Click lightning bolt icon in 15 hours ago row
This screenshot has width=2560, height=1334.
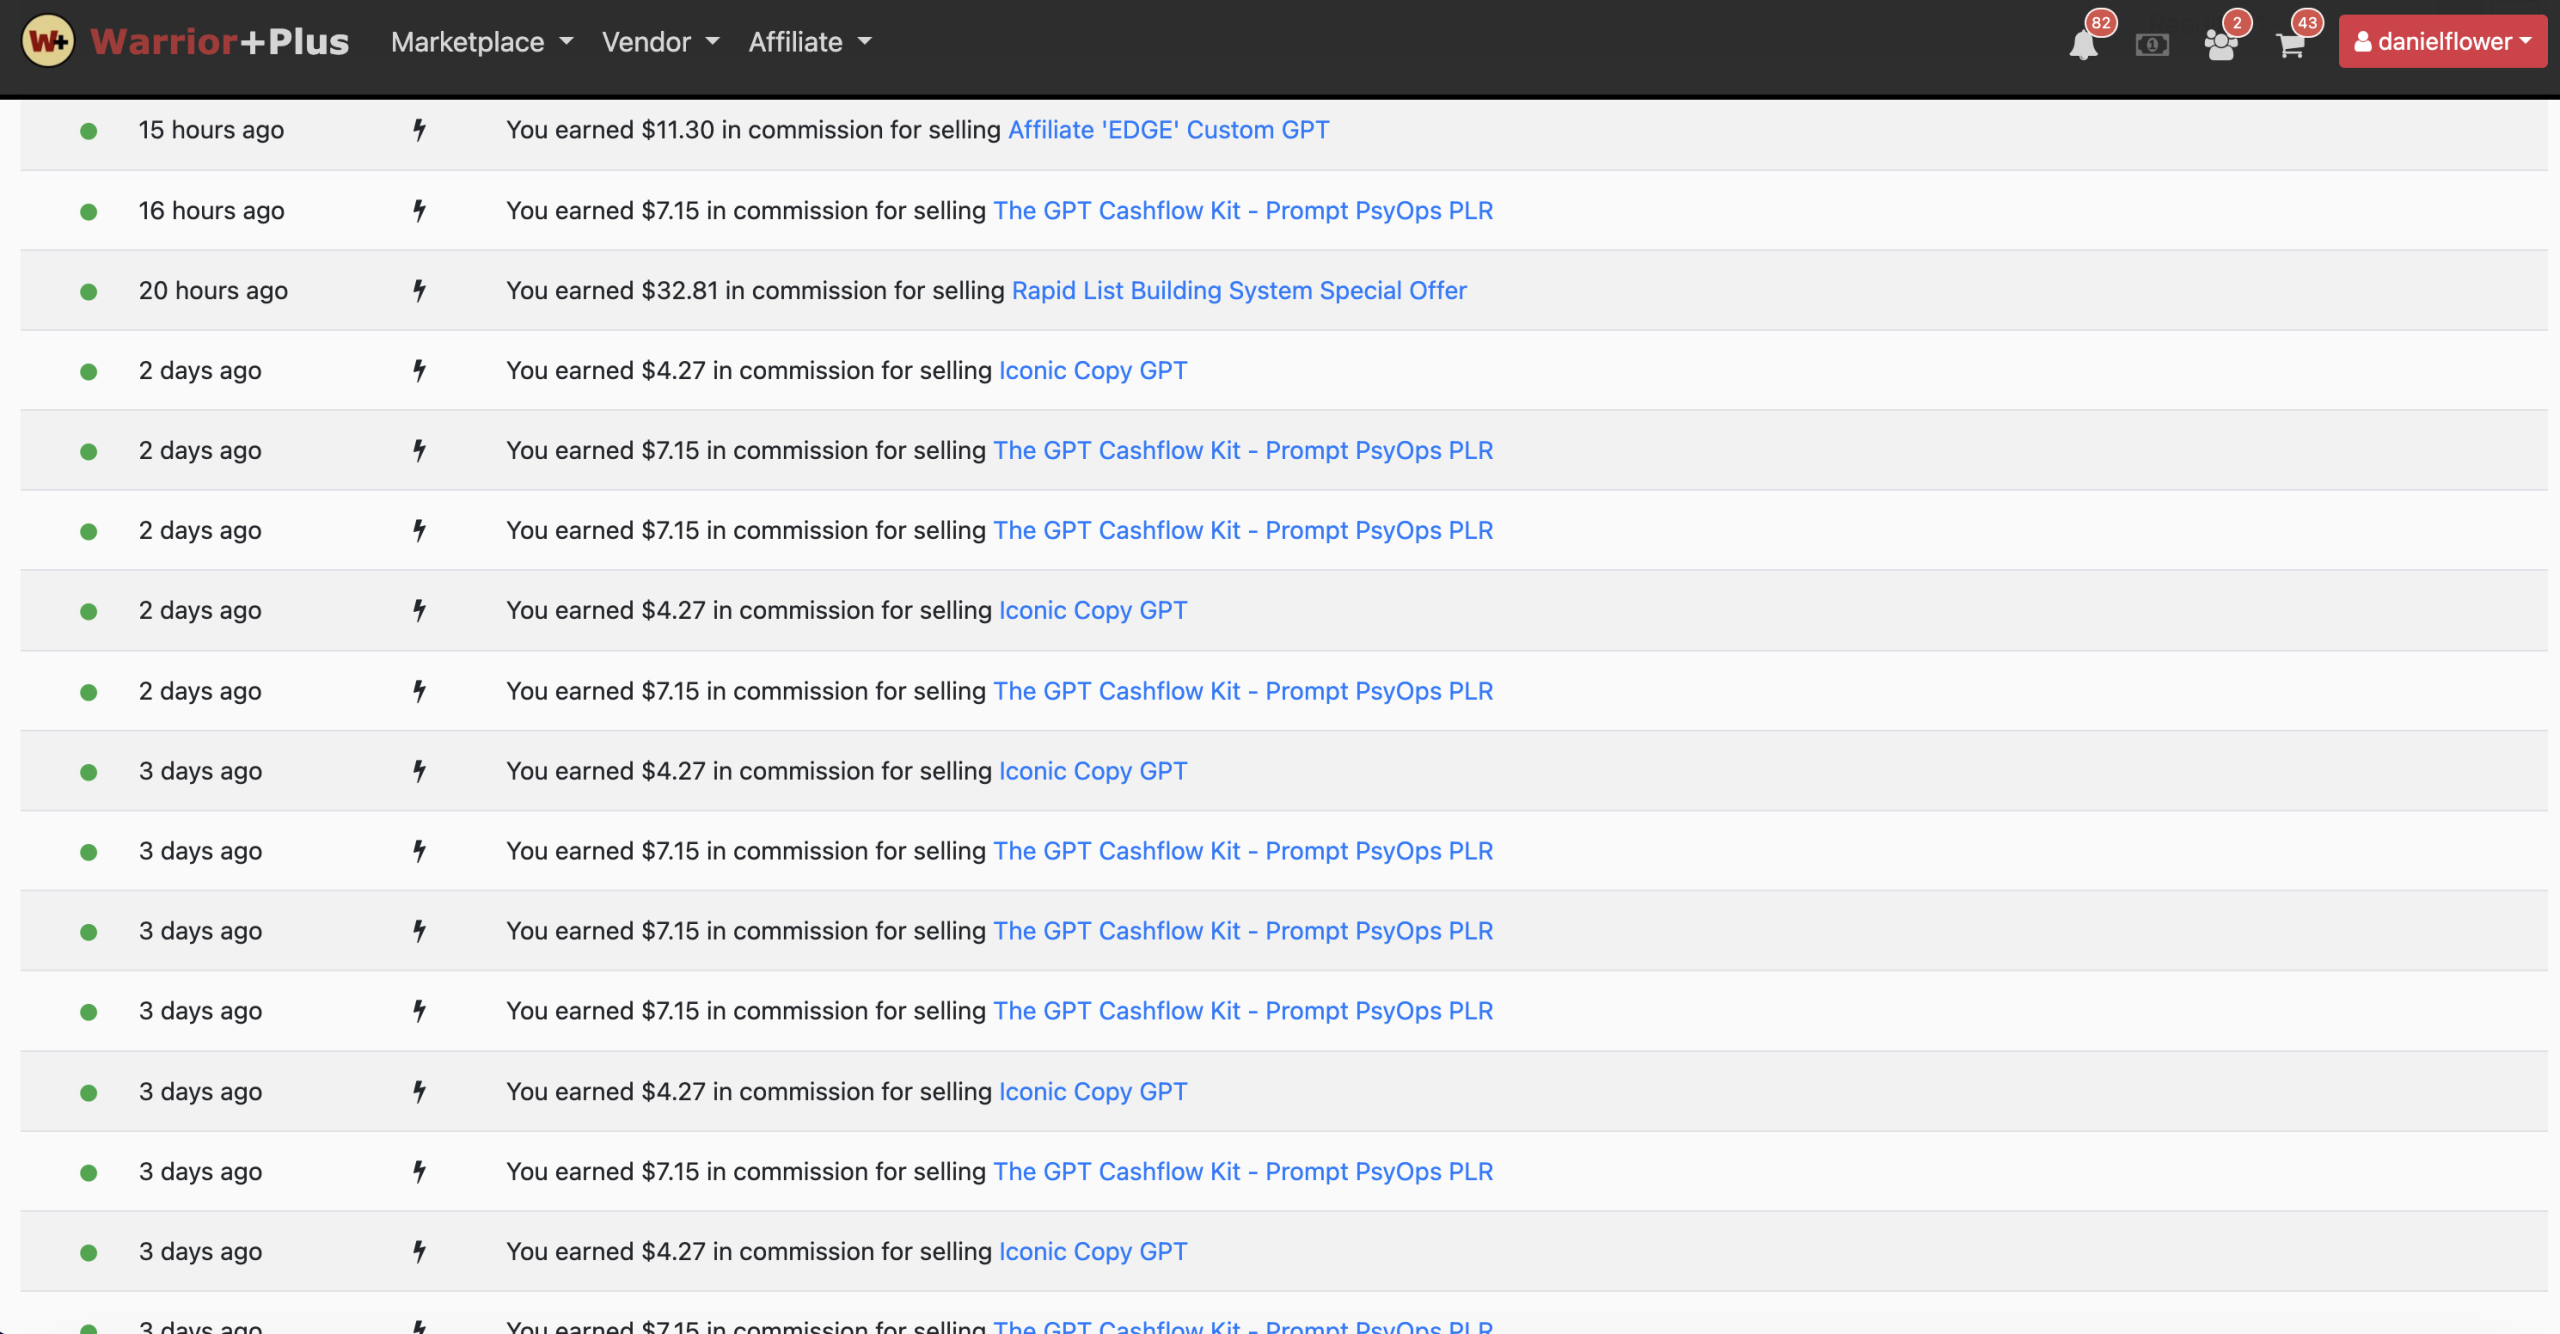pyautogui.click(x=419, y=130)
